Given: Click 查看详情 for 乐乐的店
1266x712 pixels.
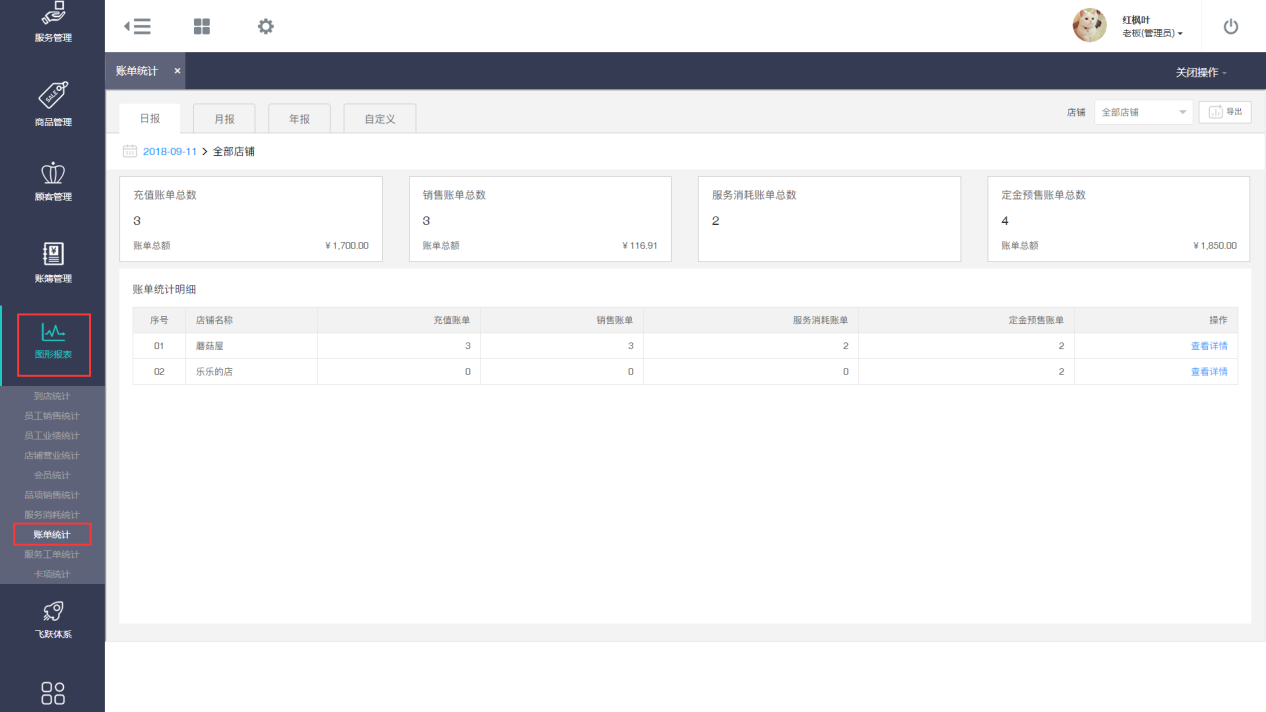Looking at the screenshot, I should 1209,372.
